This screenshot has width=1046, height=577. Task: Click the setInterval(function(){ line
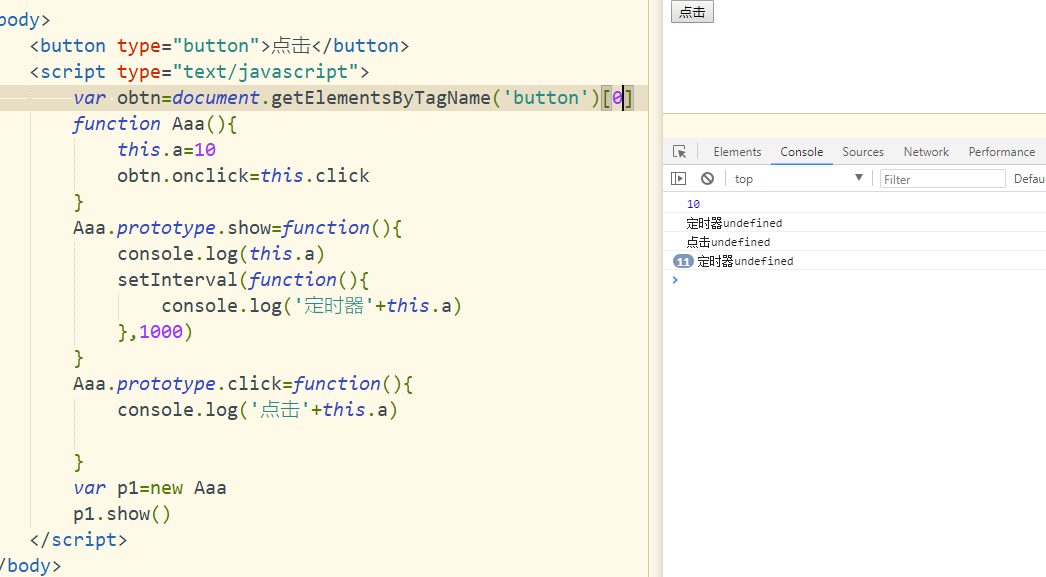243,280
